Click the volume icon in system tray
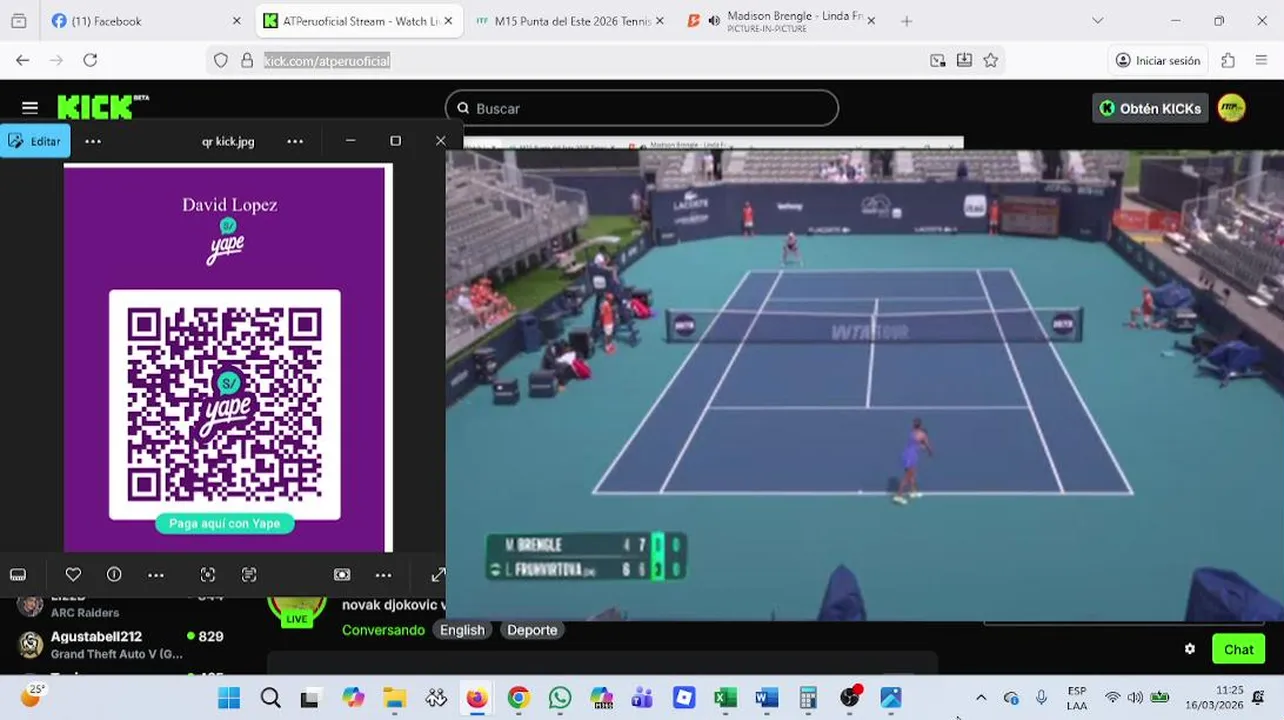 (x=1135, y=698)
